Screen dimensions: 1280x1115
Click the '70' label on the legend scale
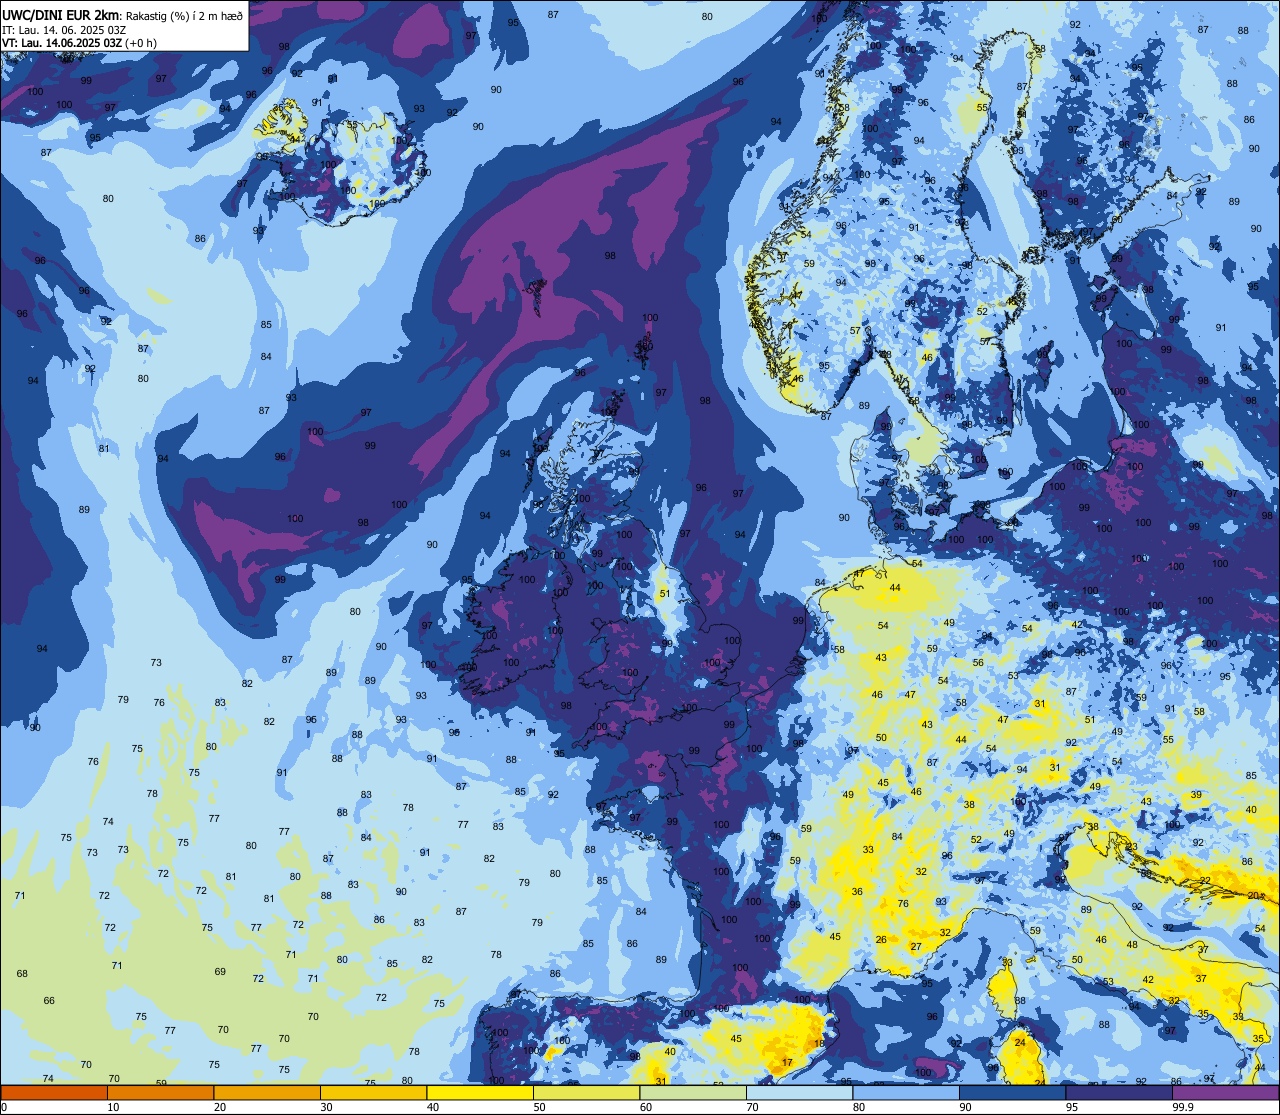pos(753,1107)
